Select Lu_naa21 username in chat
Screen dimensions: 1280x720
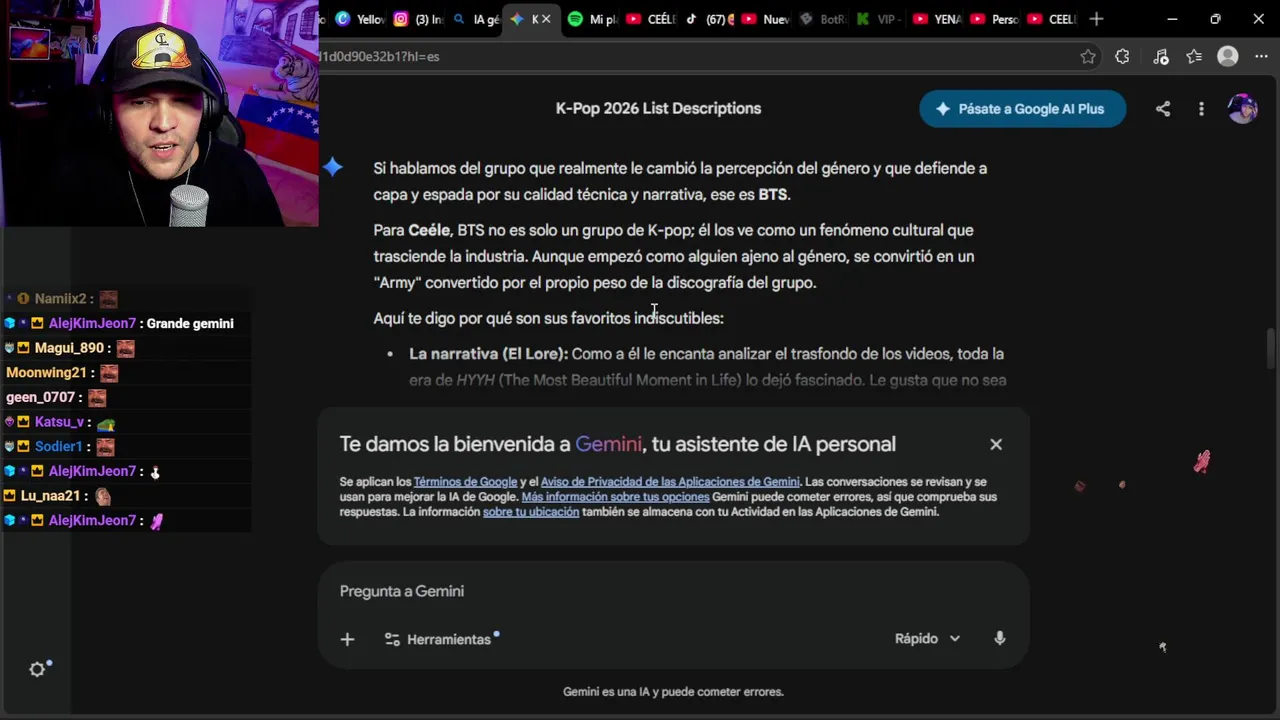[x=50, y=496]
